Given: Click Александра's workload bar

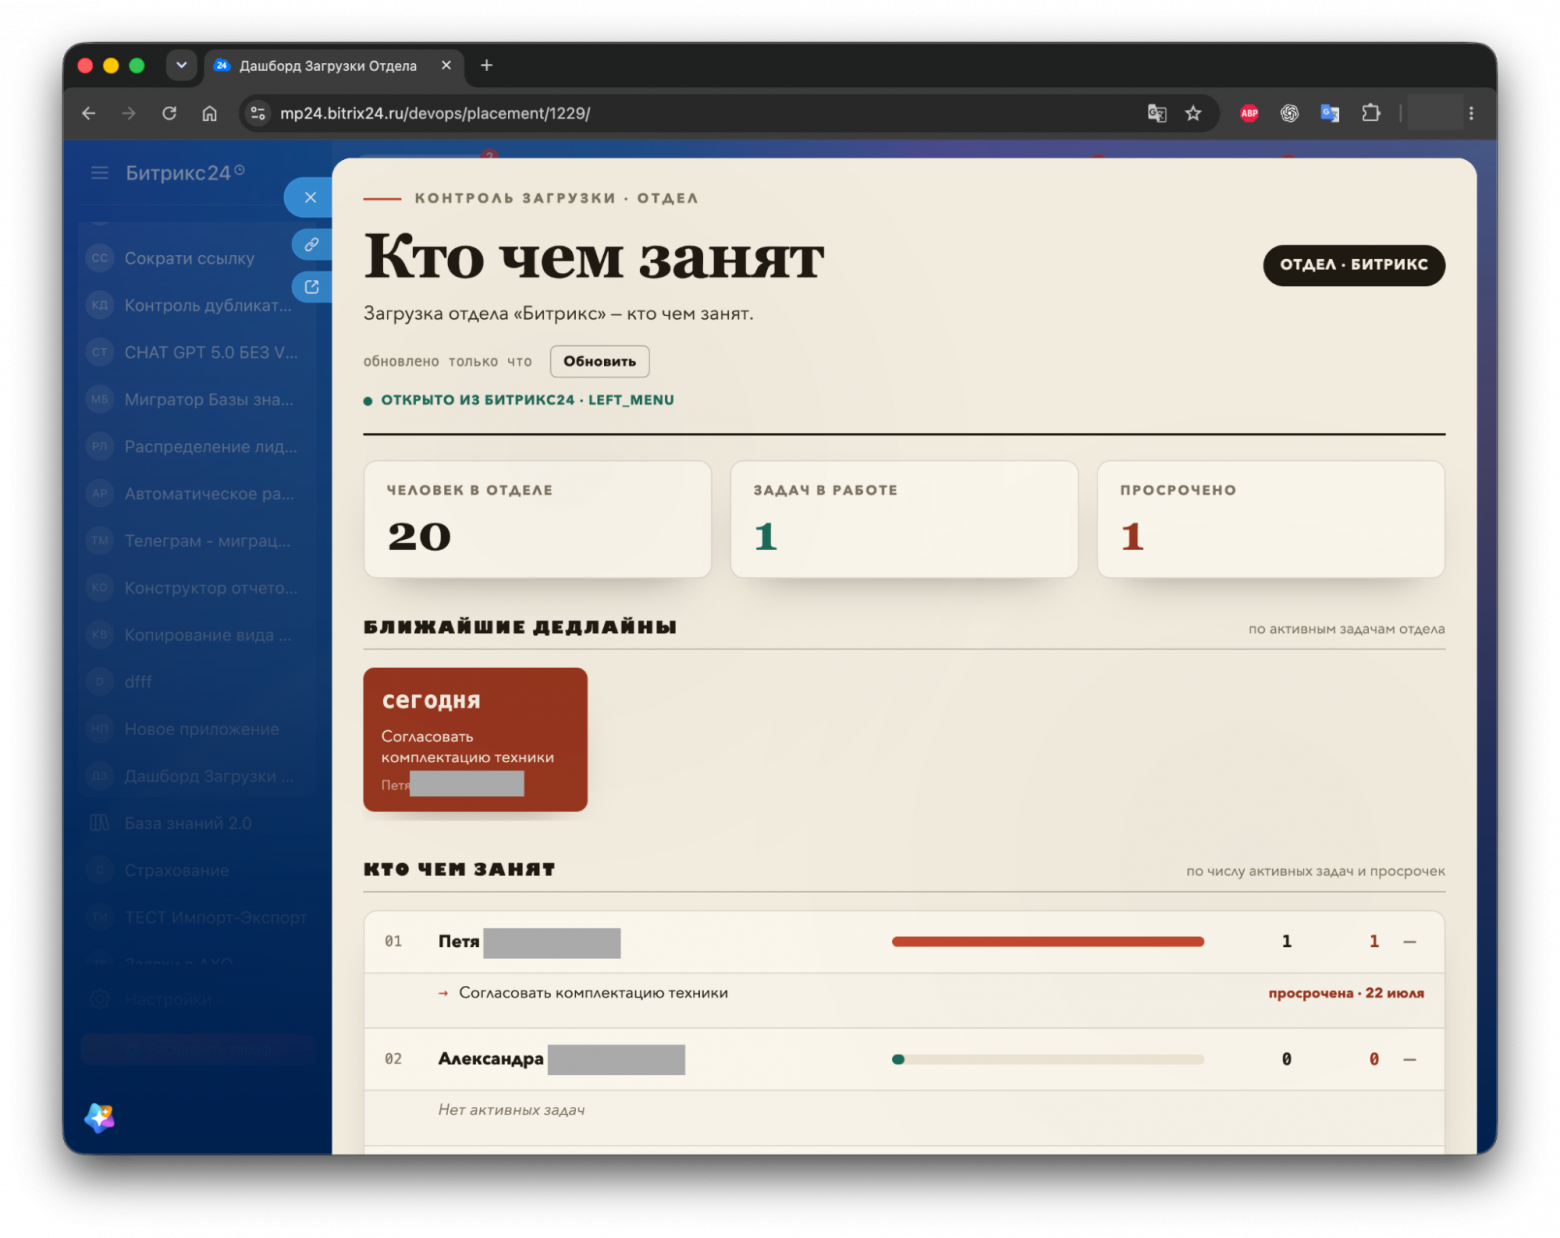Looking at the screenshot, I should (x=1048, y=1060).
